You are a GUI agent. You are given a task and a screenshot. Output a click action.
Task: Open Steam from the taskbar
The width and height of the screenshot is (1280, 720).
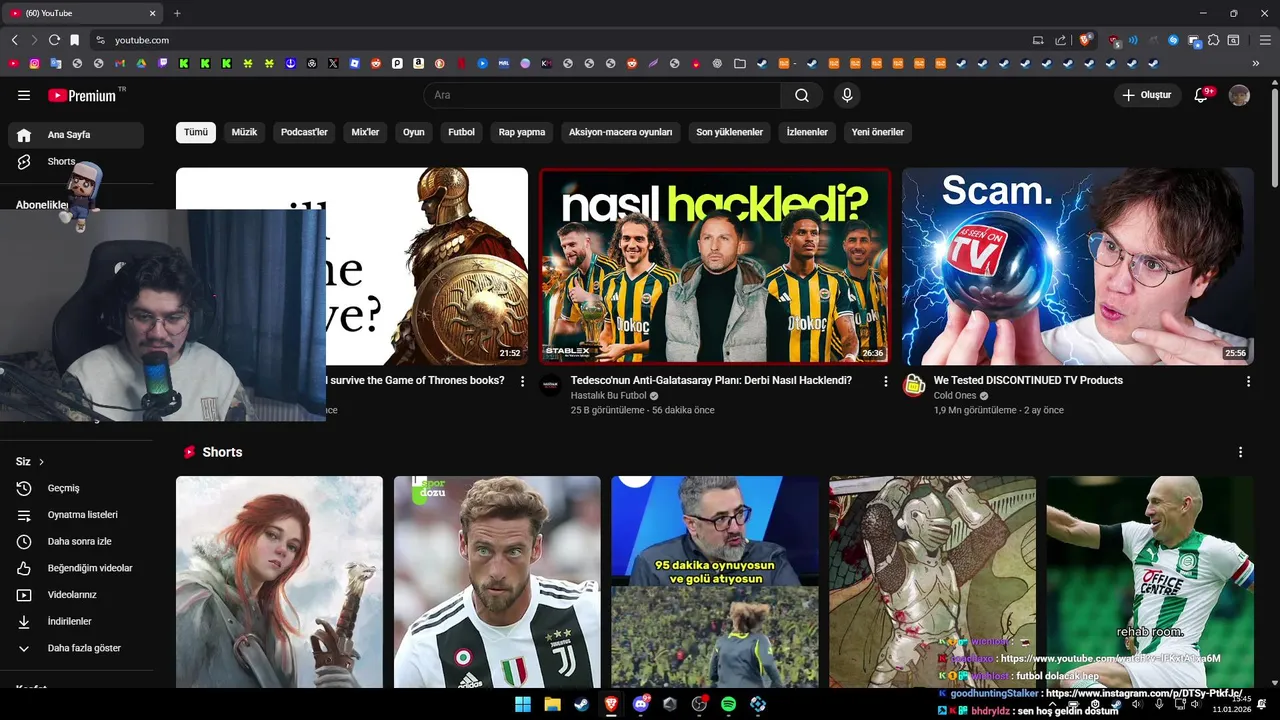[x=581, y=704]
